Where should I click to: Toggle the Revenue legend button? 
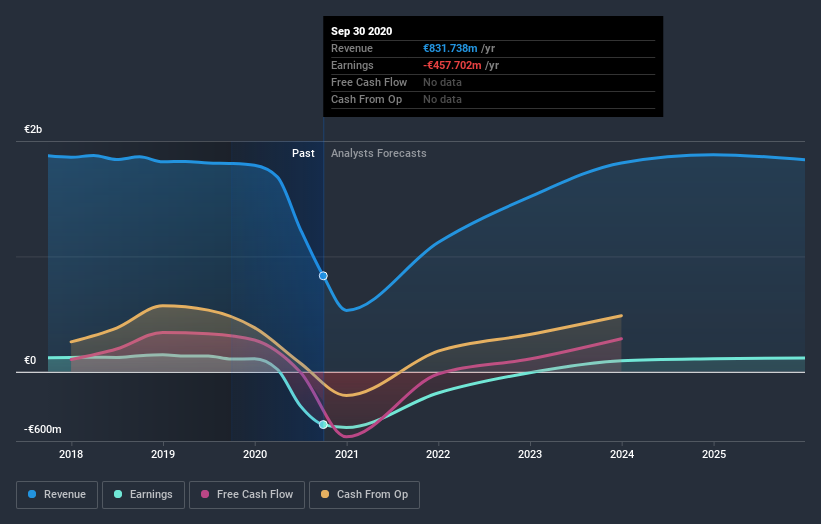pos(57,495)
